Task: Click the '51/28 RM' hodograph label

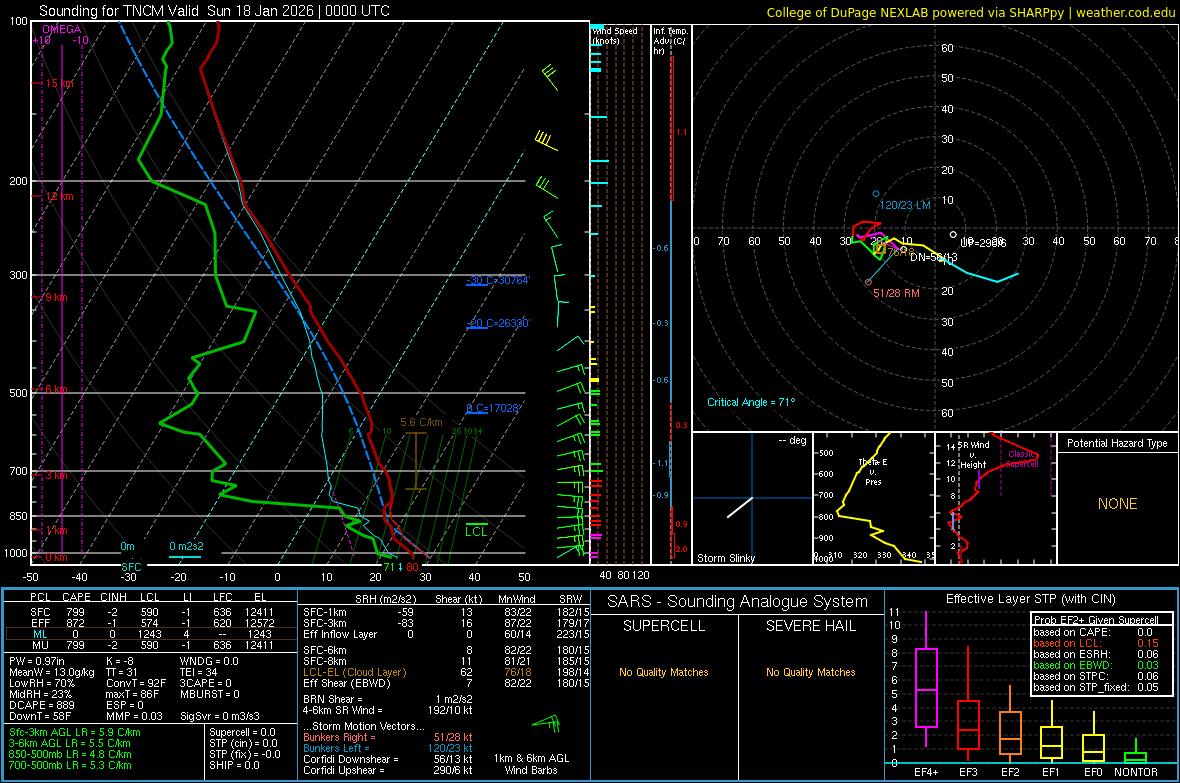Action: (896, 293)
